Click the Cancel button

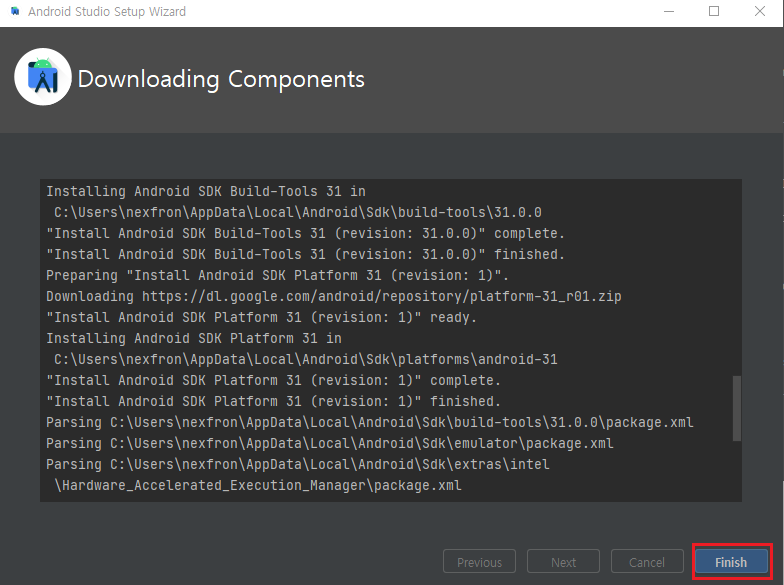647,562
